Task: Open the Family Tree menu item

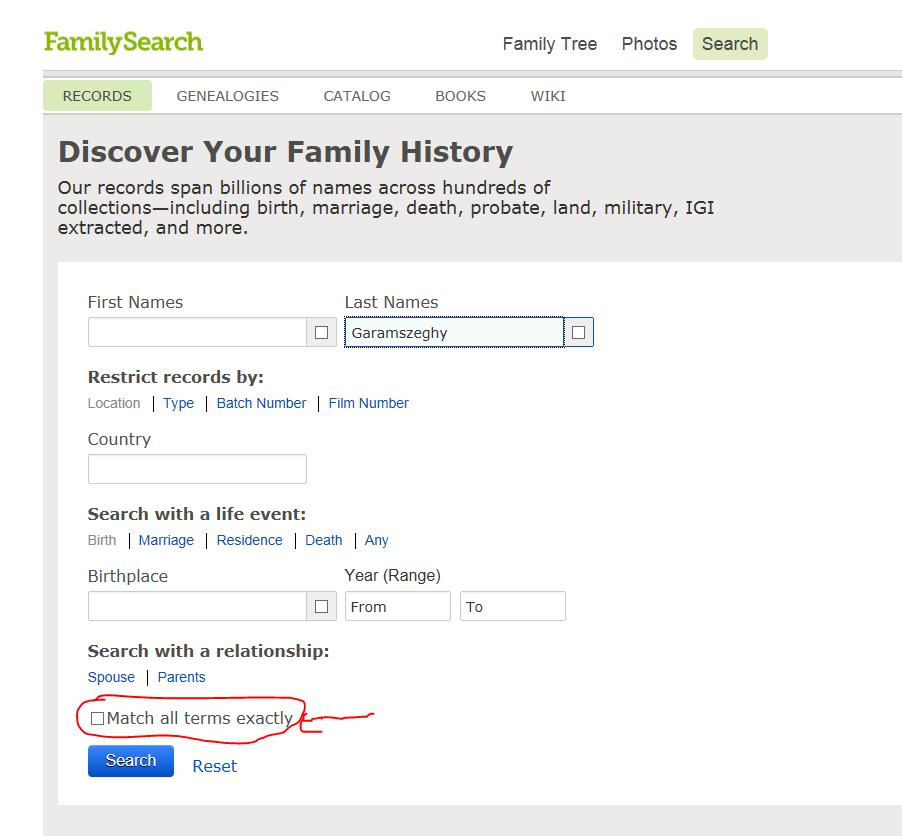Action: [x=549, y=44]
